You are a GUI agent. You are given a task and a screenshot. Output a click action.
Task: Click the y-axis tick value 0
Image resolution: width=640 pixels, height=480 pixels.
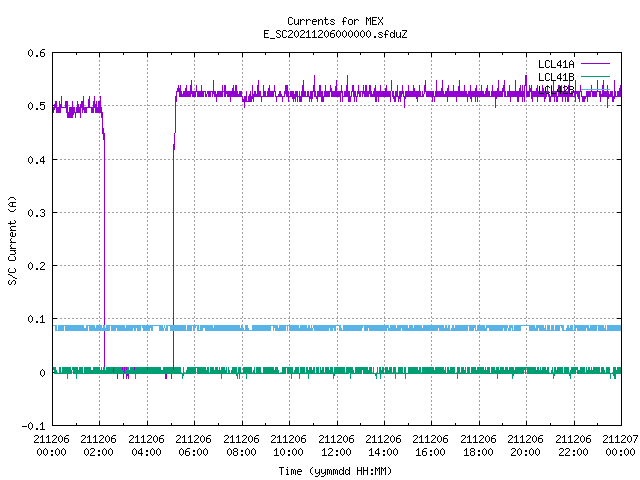pos(42,373)
